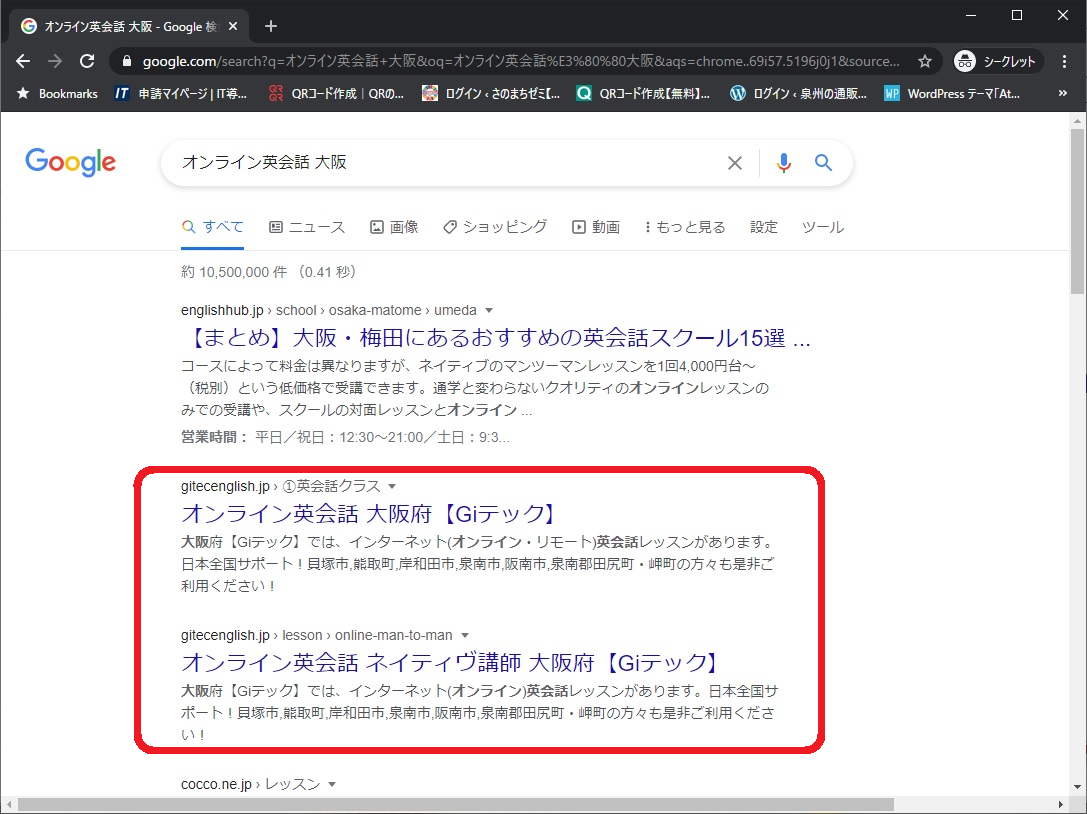
Task: Show more bookmarks with double chevron
Action: click(x=1063, y=94)
